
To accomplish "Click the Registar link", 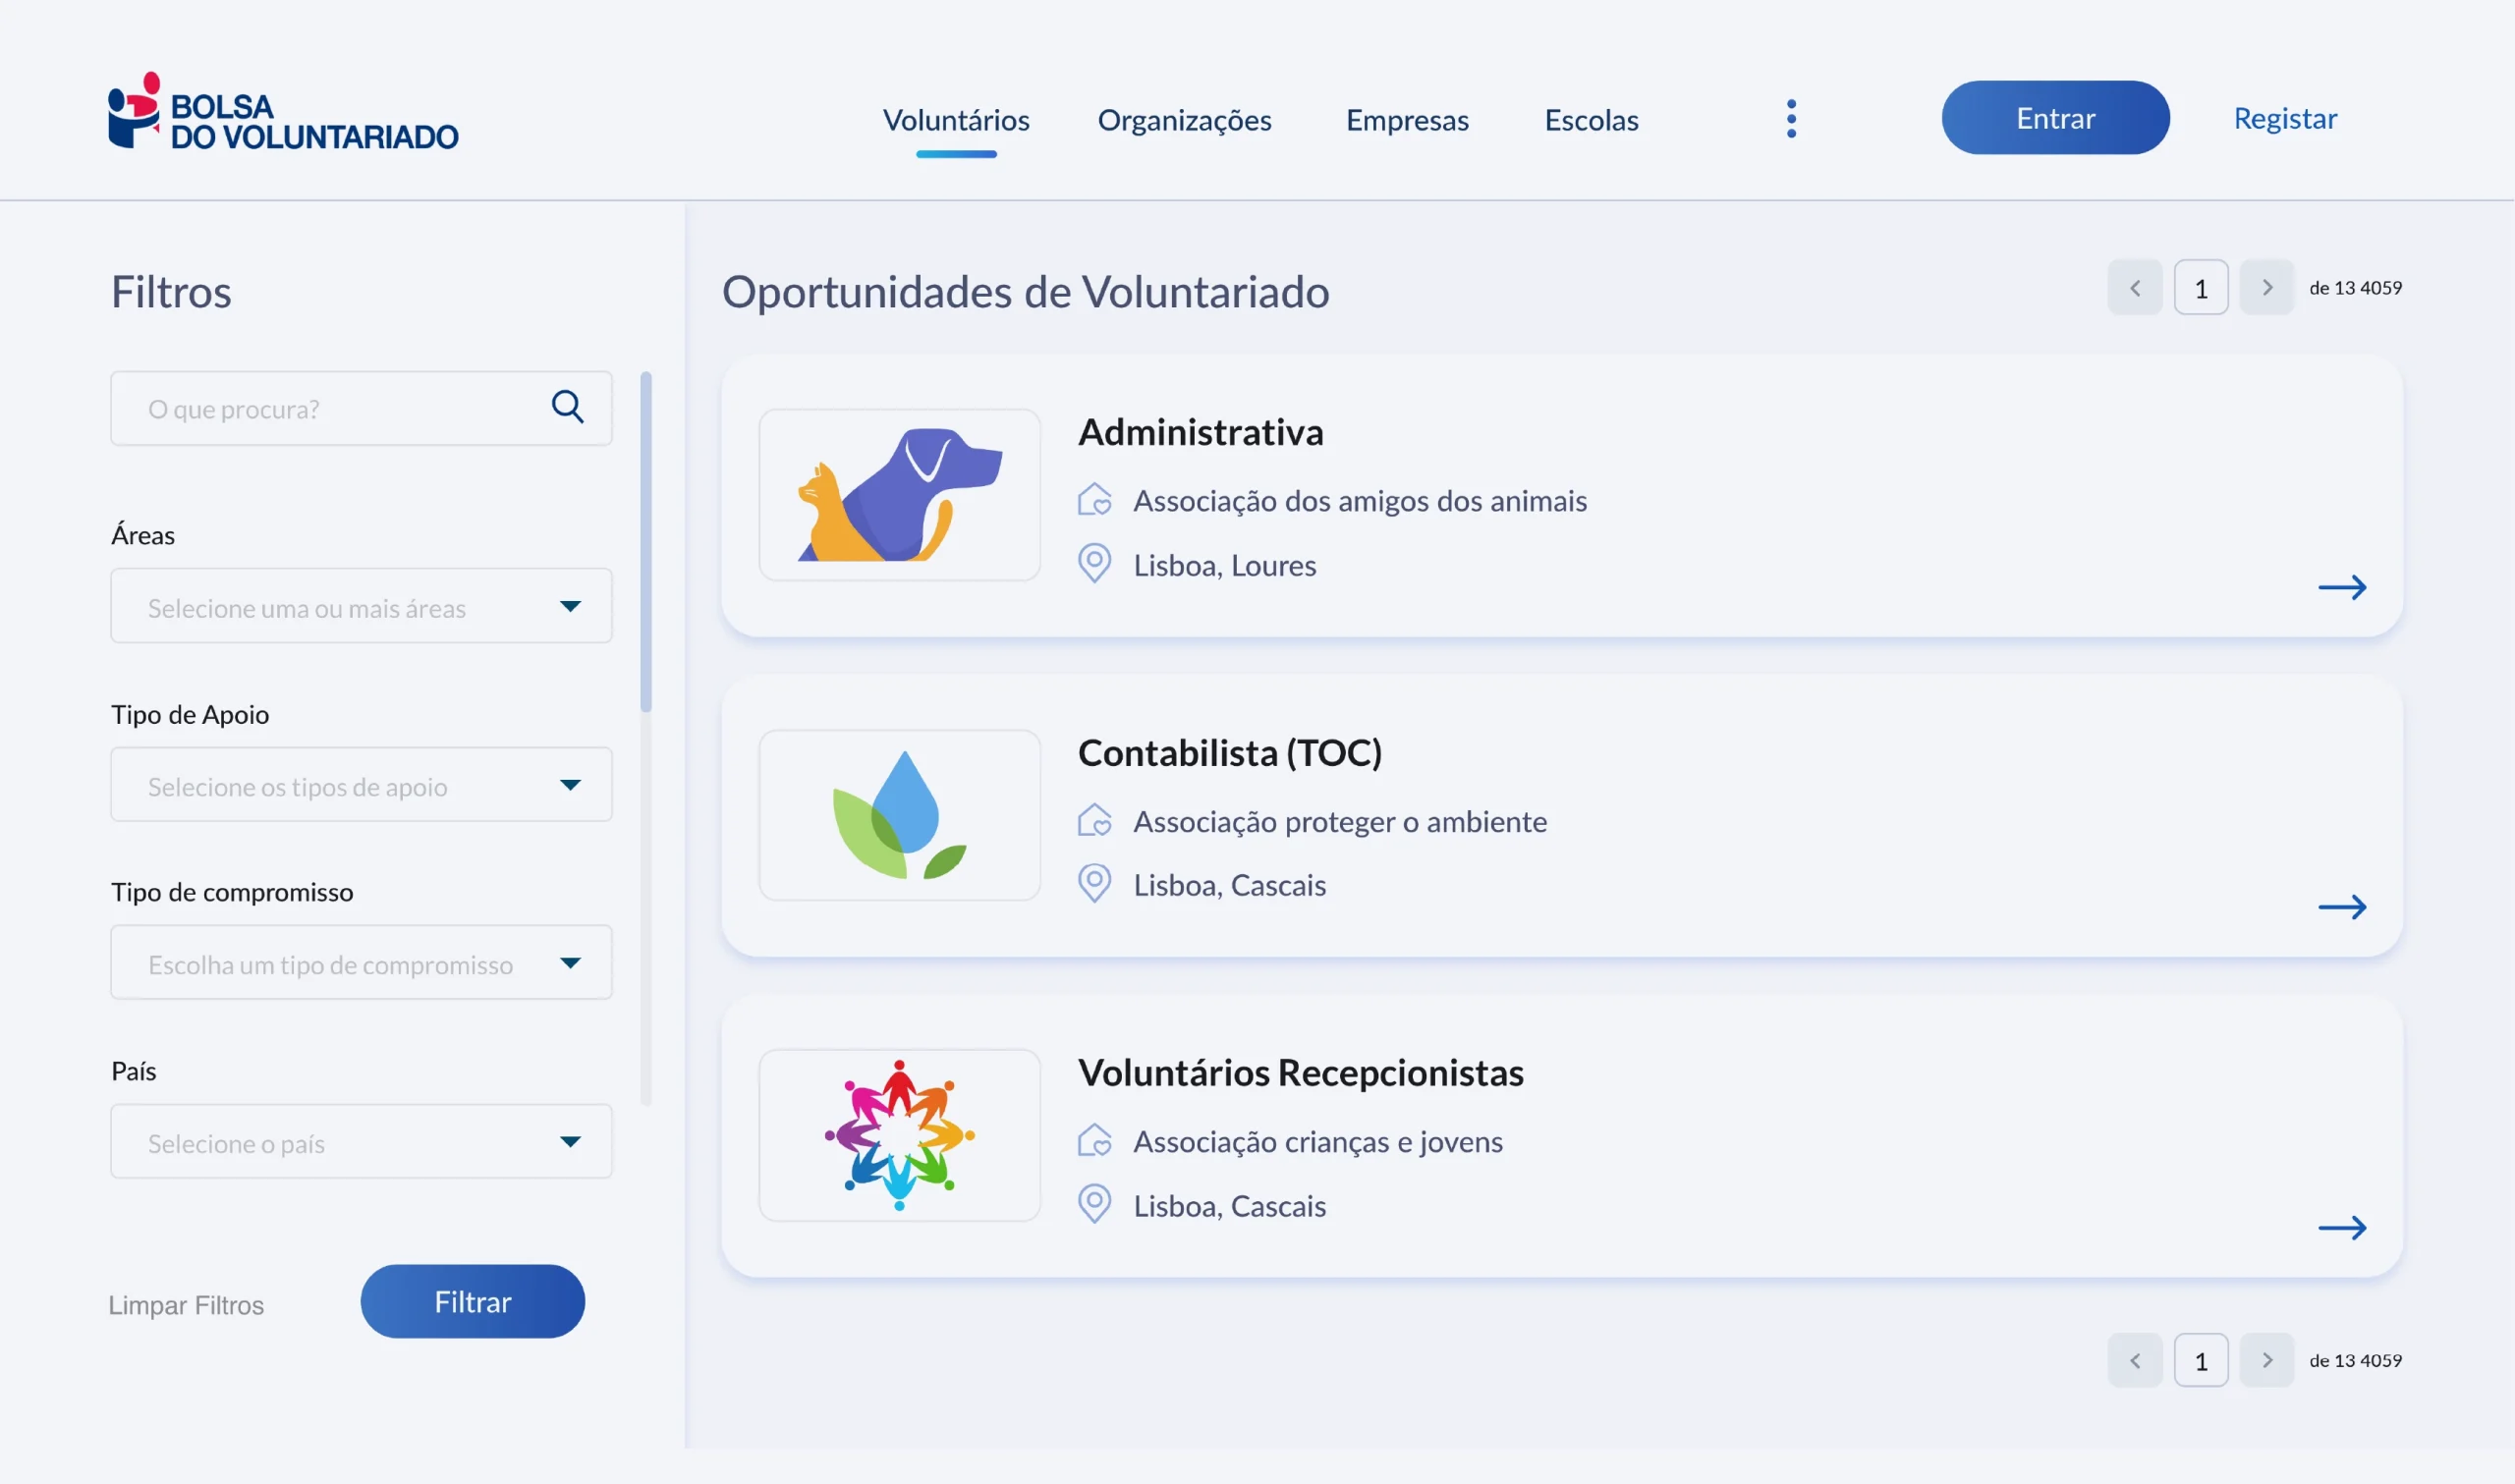I will [2285, 119].
